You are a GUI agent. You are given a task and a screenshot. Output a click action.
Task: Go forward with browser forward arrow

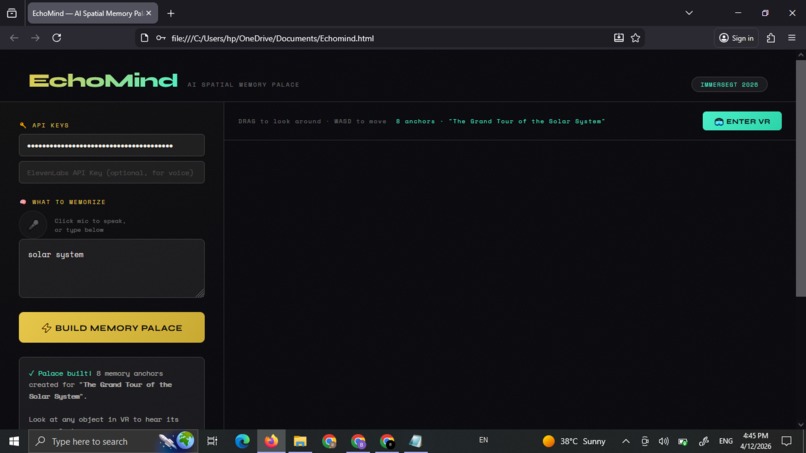(x=35, y=38)
